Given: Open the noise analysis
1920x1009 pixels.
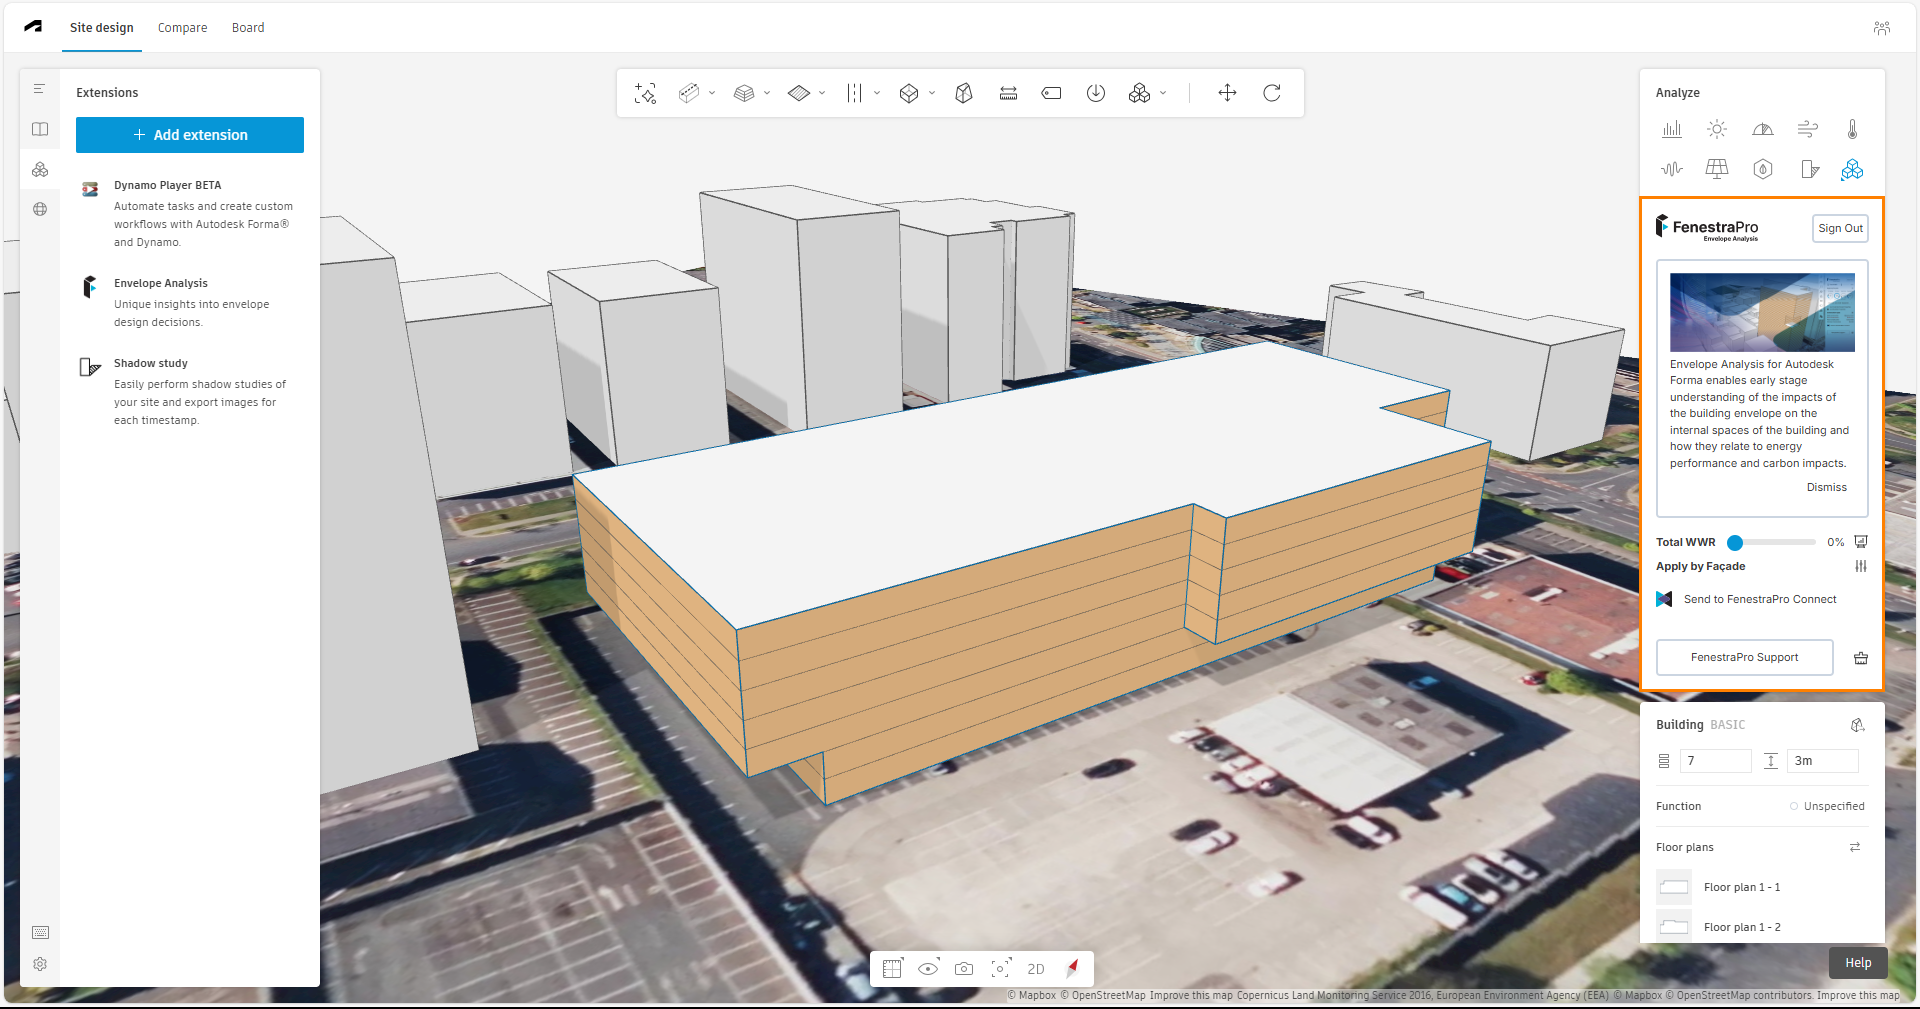Looking at the screenshot, I should click(x=1672, y=169).
